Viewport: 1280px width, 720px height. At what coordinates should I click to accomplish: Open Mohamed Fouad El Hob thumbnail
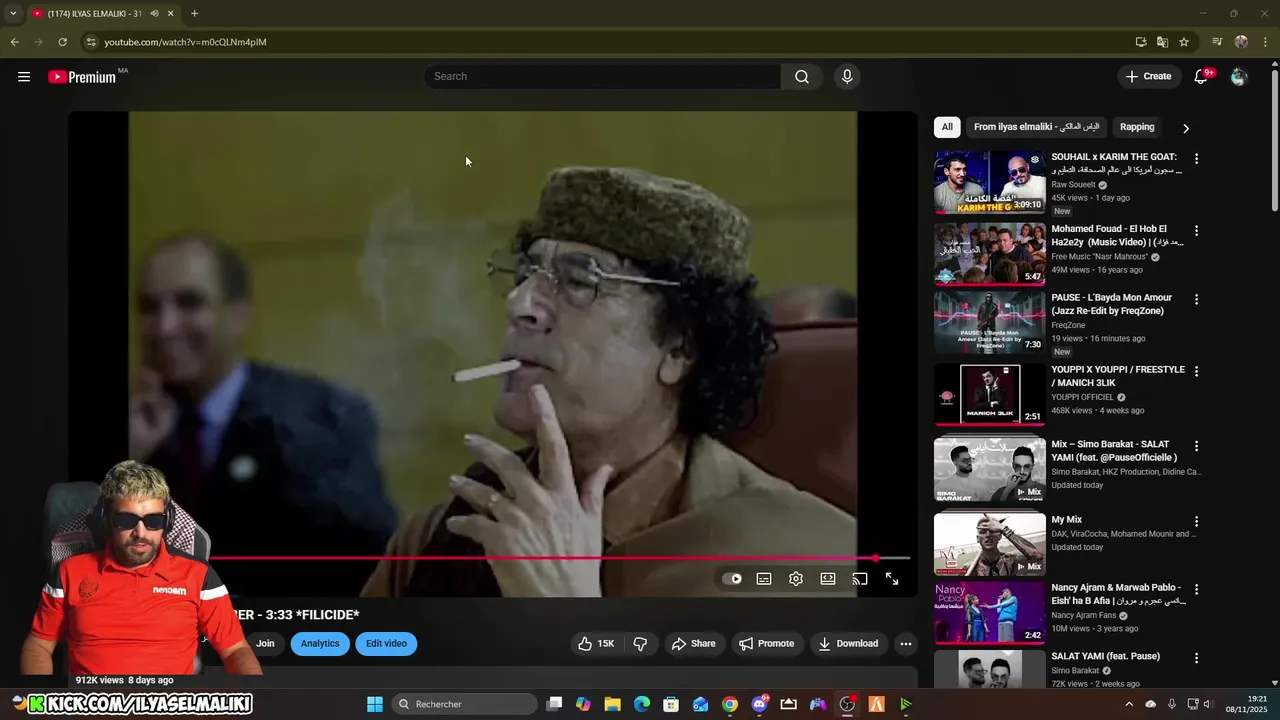990,254
